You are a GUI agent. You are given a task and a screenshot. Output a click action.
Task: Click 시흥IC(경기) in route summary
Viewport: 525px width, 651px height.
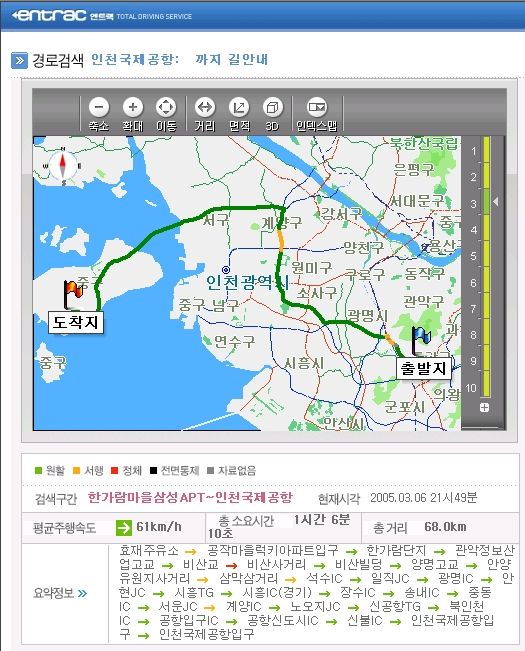tap(277, 592)
